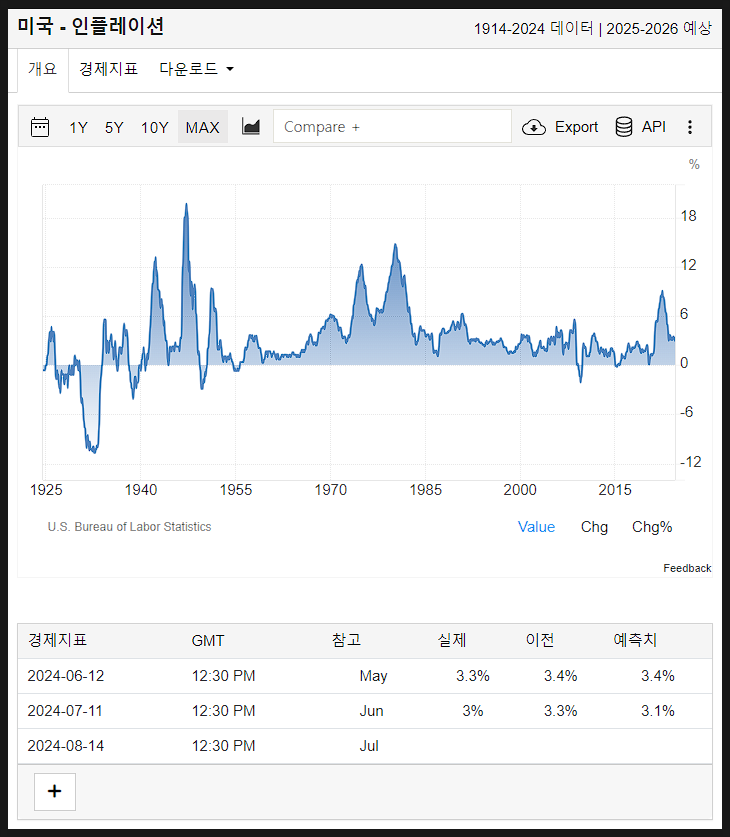Click the Compare + input field
Viewport: 730px width, 837px height.
point(392,127)
